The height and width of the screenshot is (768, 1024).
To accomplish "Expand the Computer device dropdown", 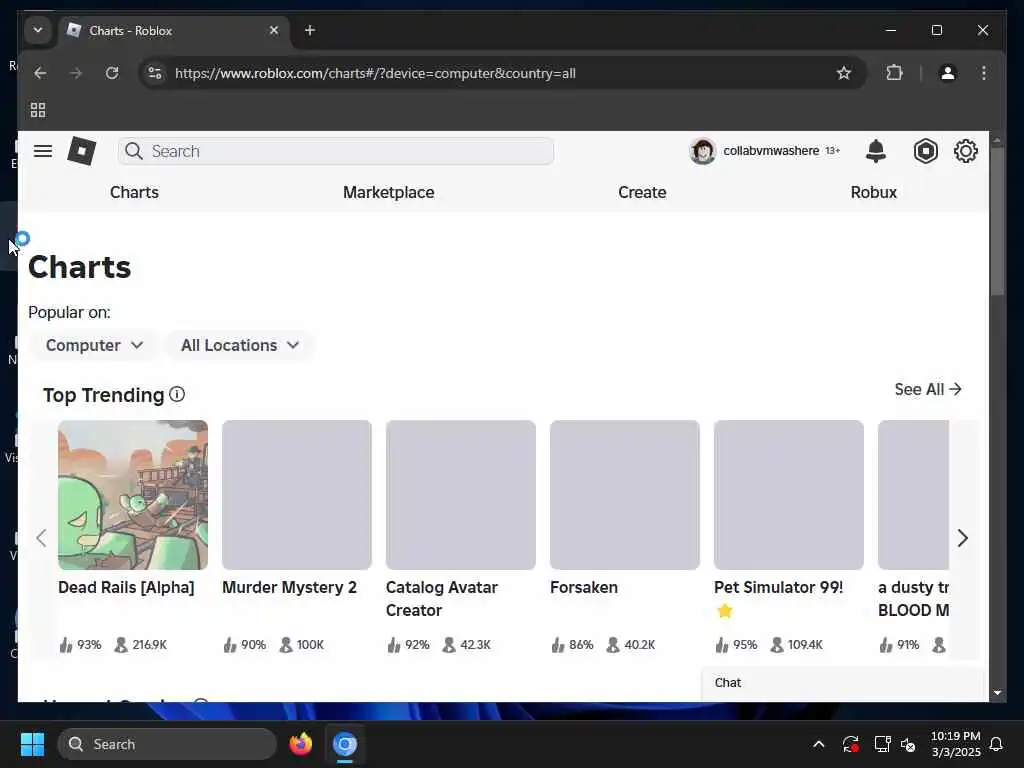I will coord(94,345).
